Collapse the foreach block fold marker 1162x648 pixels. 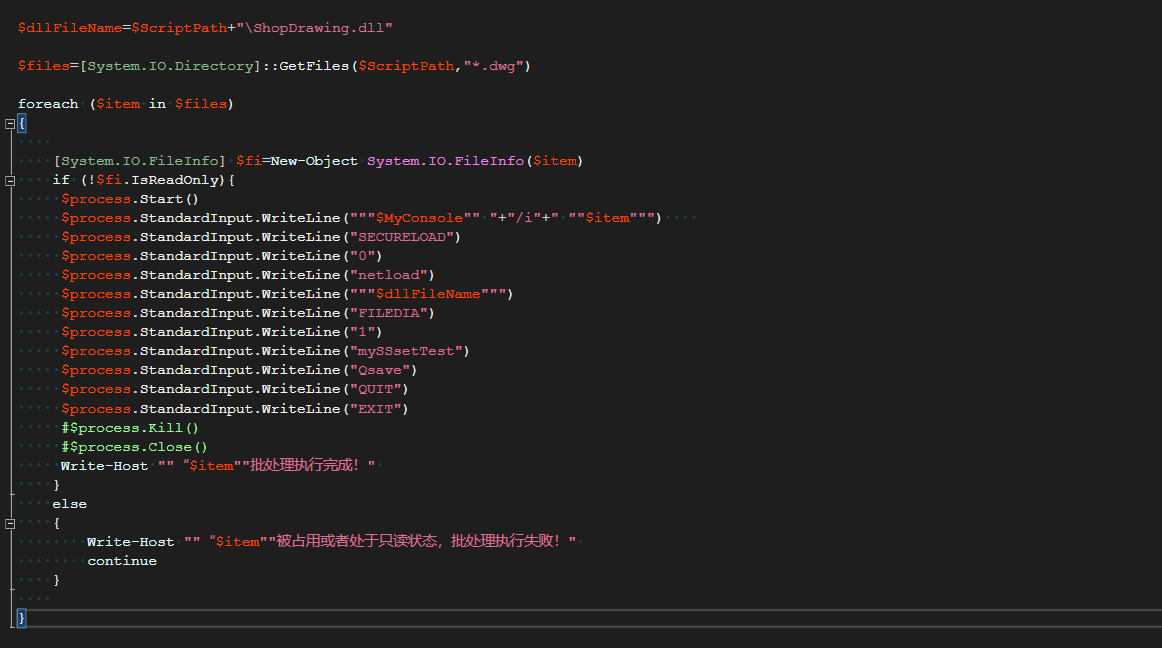point(10,124)
